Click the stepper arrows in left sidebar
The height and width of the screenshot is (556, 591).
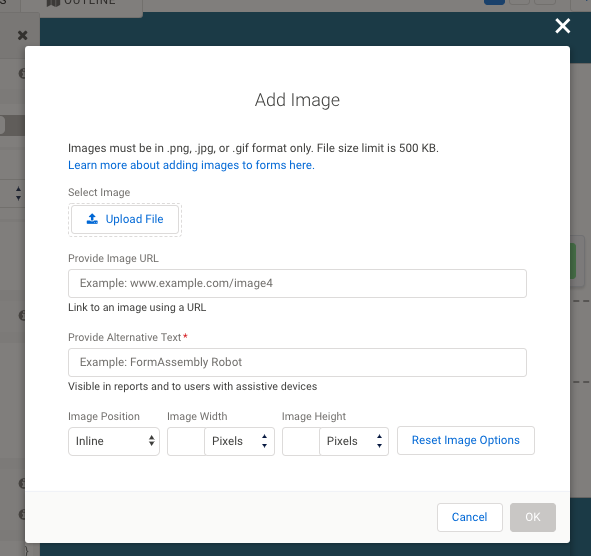[18, 193]
